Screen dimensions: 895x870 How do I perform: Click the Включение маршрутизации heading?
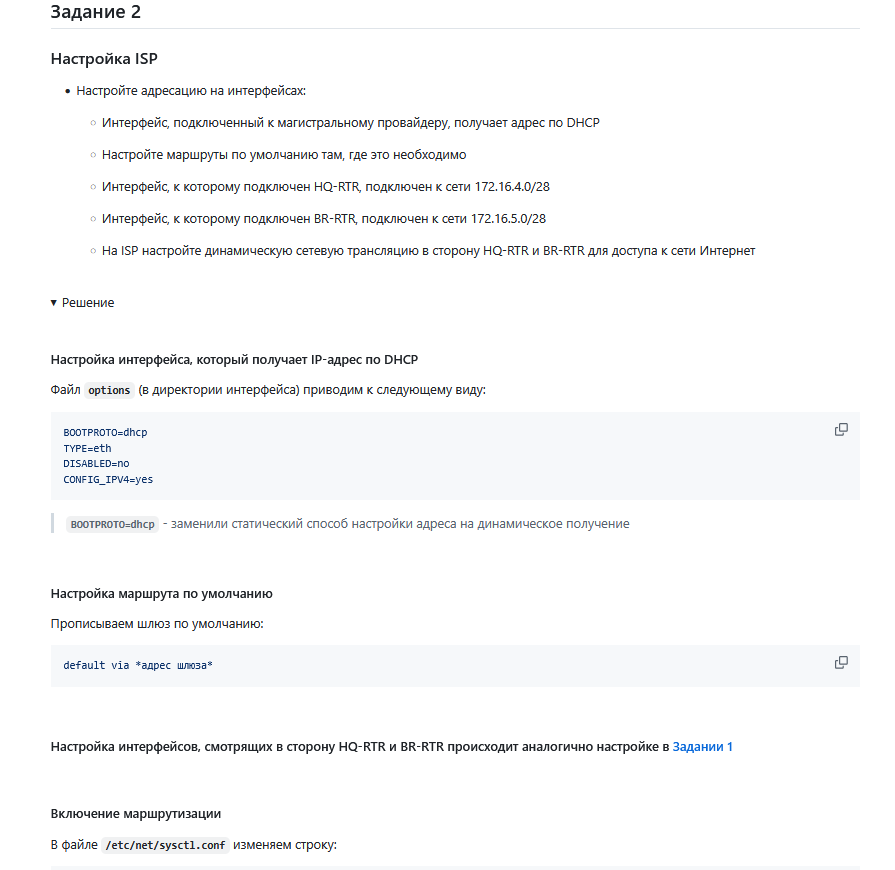tap(136, 813)
